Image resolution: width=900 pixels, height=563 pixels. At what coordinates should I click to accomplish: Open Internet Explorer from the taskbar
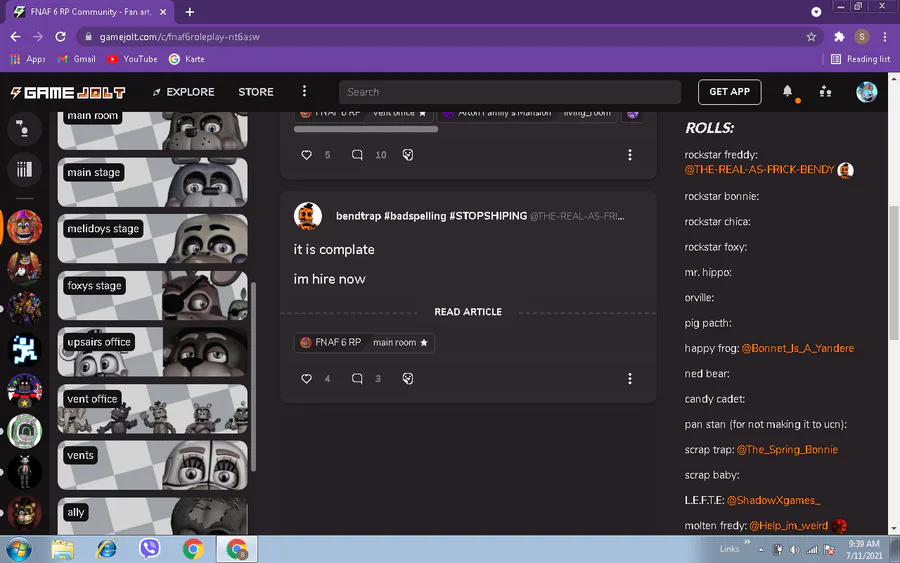106,550
